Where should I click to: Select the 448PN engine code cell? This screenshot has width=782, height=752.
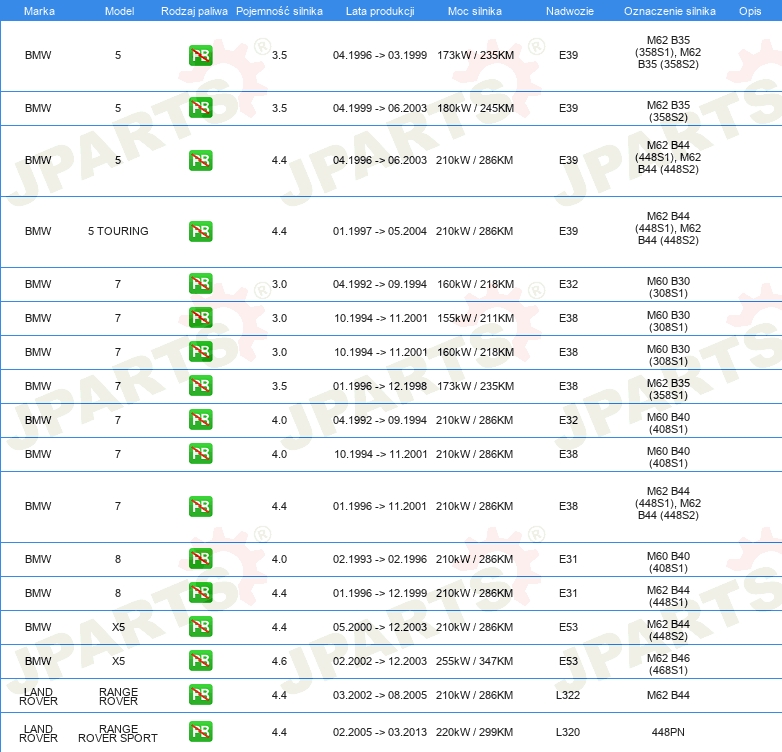[668, 731]
